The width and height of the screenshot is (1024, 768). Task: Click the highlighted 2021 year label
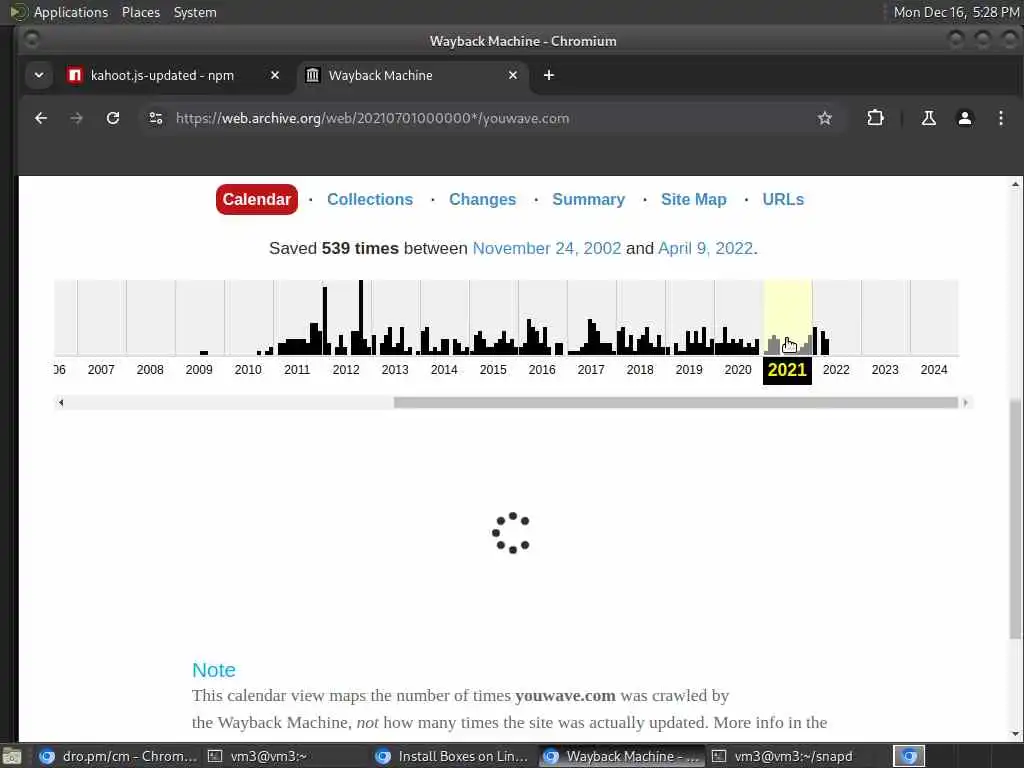[x=787, y=370]
